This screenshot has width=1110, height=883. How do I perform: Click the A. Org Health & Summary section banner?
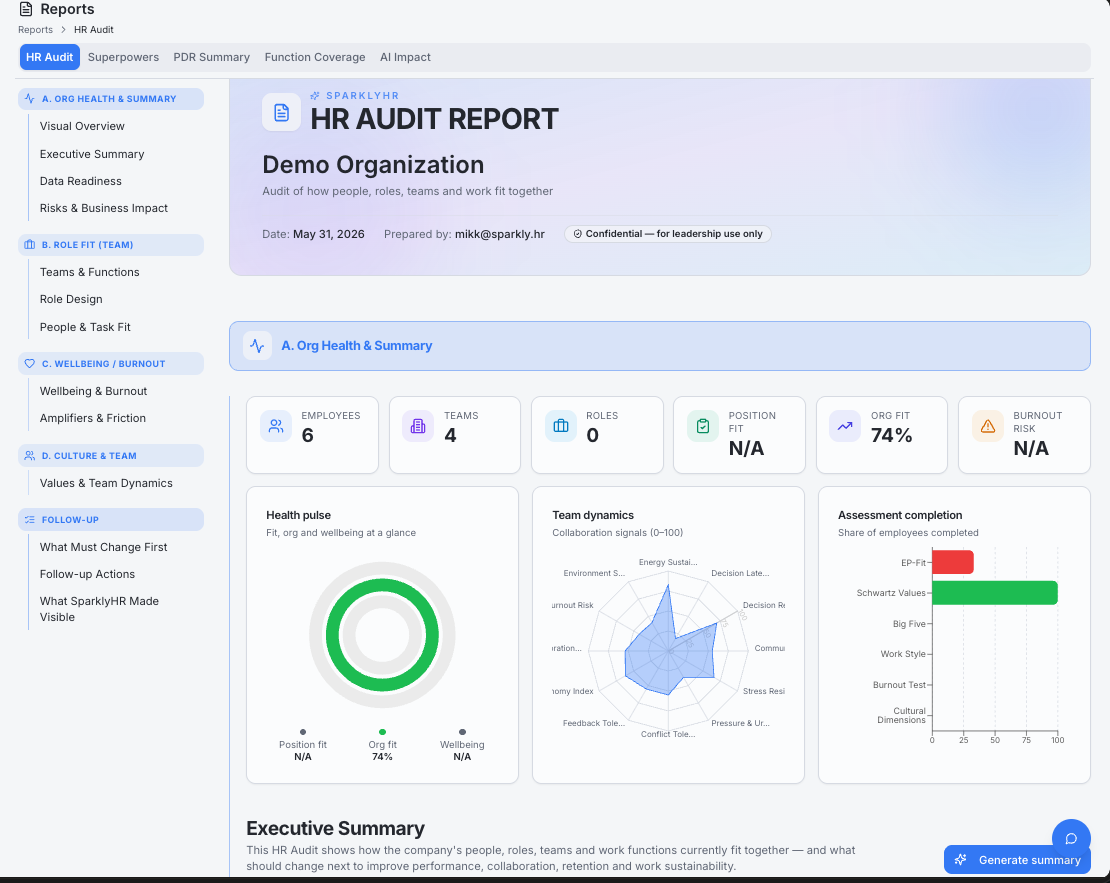[660, 346]
